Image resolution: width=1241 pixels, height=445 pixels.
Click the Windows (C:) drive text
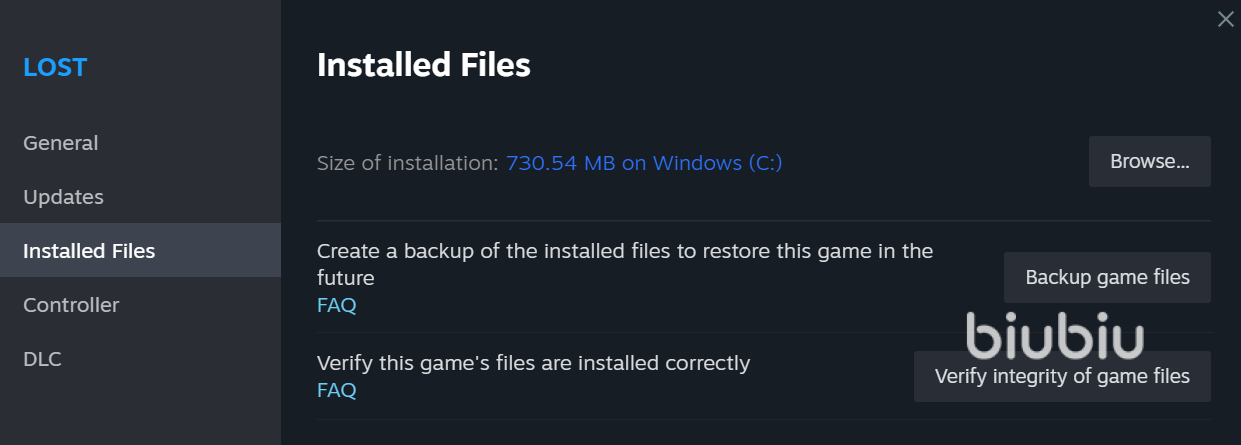(x=717, y=163)
